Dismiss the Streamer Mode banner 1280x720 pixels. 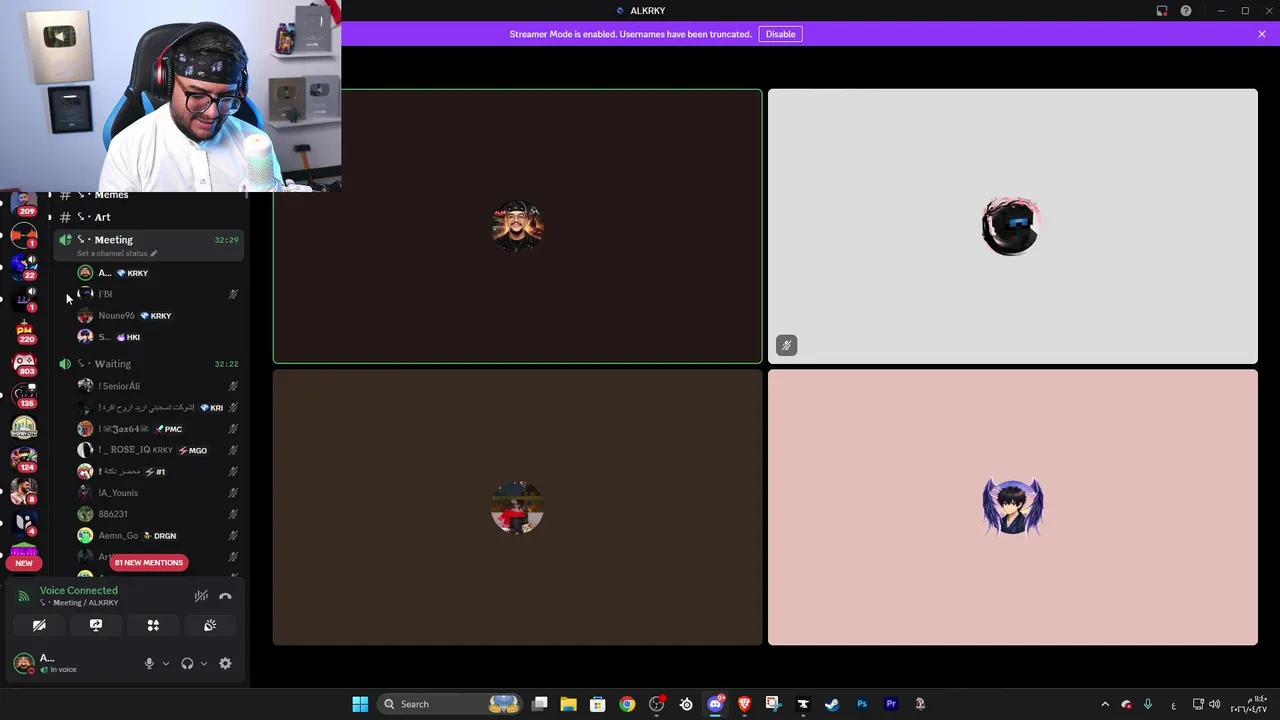tap(1262, 34)
